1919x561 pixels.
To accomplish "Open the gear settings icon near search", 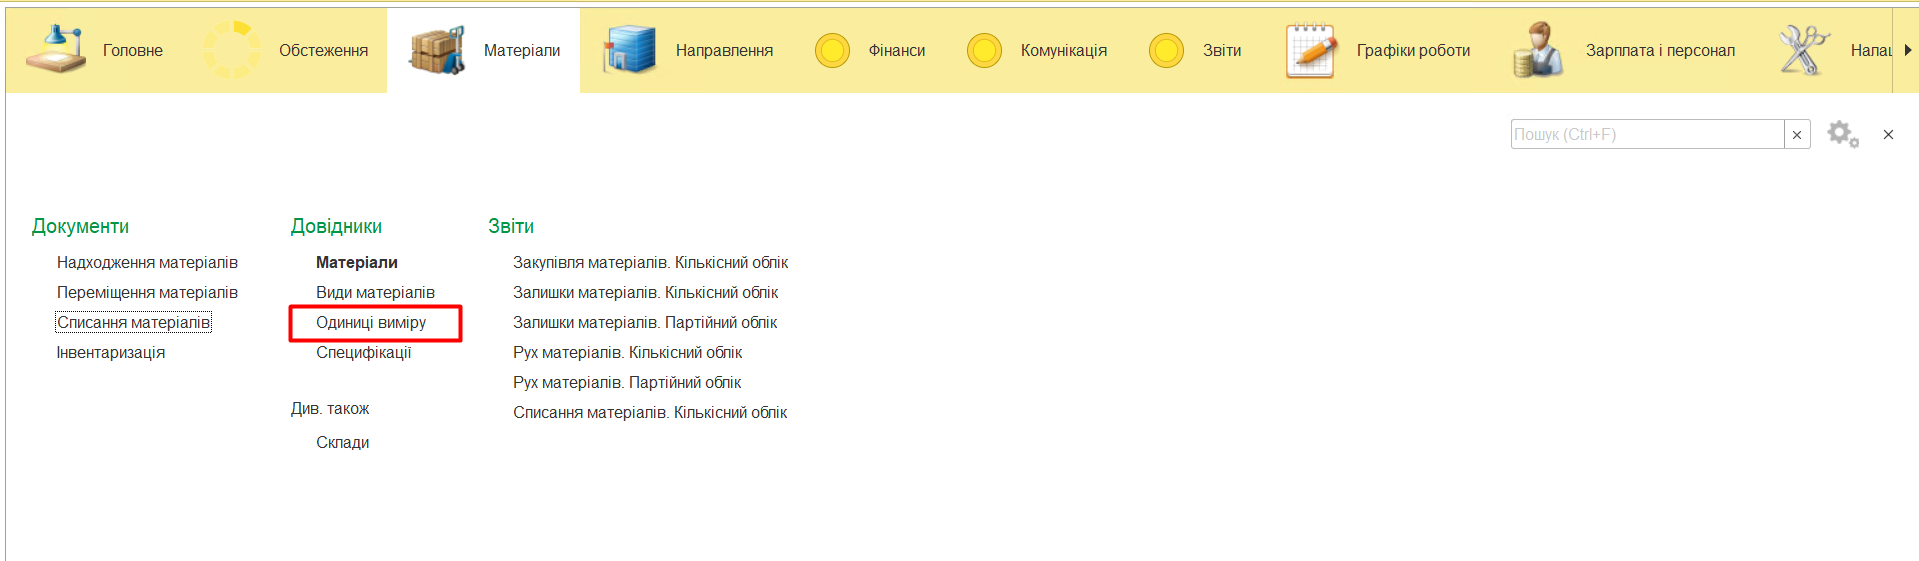I will [x=1842, y=134].
